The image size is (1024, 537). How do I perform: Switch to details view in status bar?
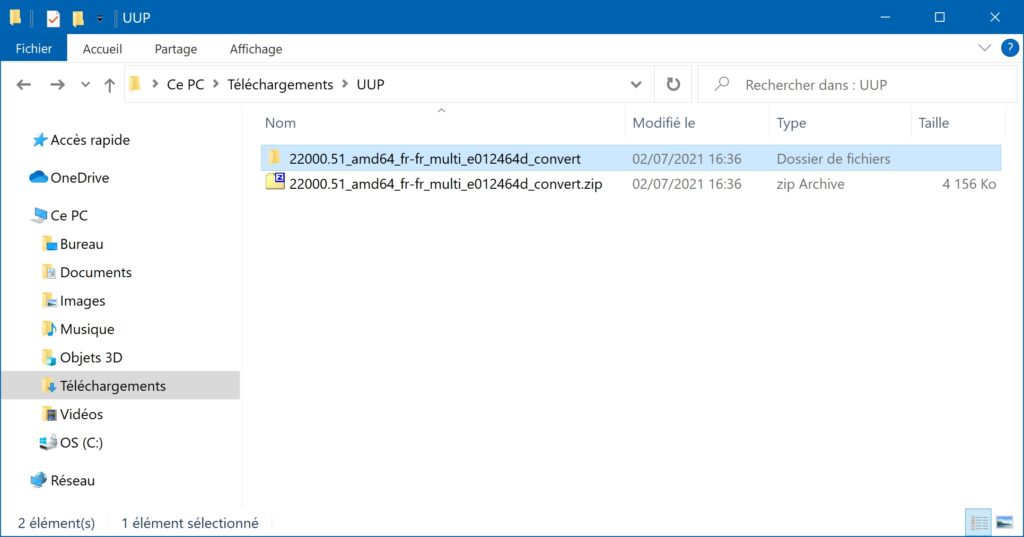(978, 523)
